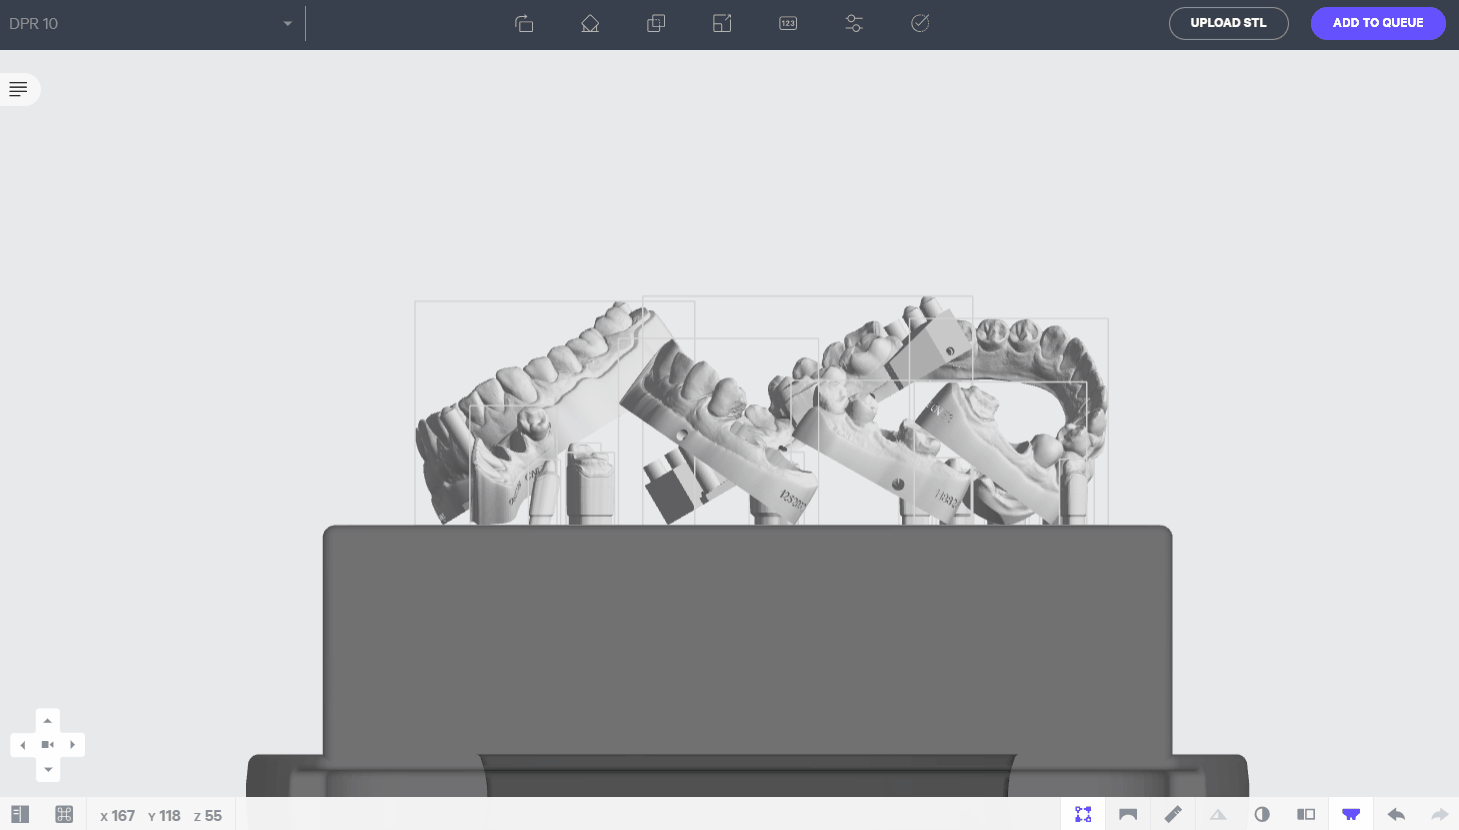The width and height of the screenshot is (1459, 830).
Task: Open the 123 labeling tool
Action: click(x=788, y=23)
